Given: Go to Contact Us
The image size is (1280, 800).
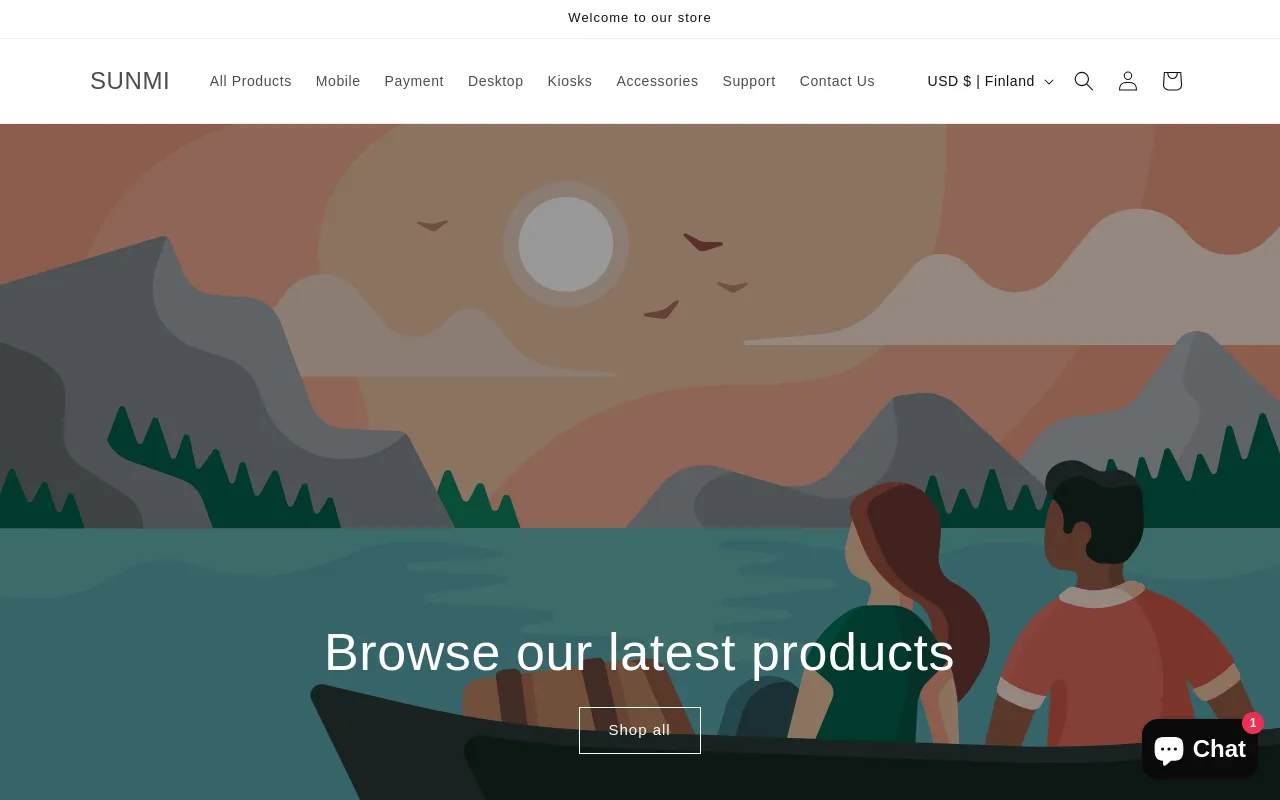Looking at the screenshot, I should click(x=837, y=81).
